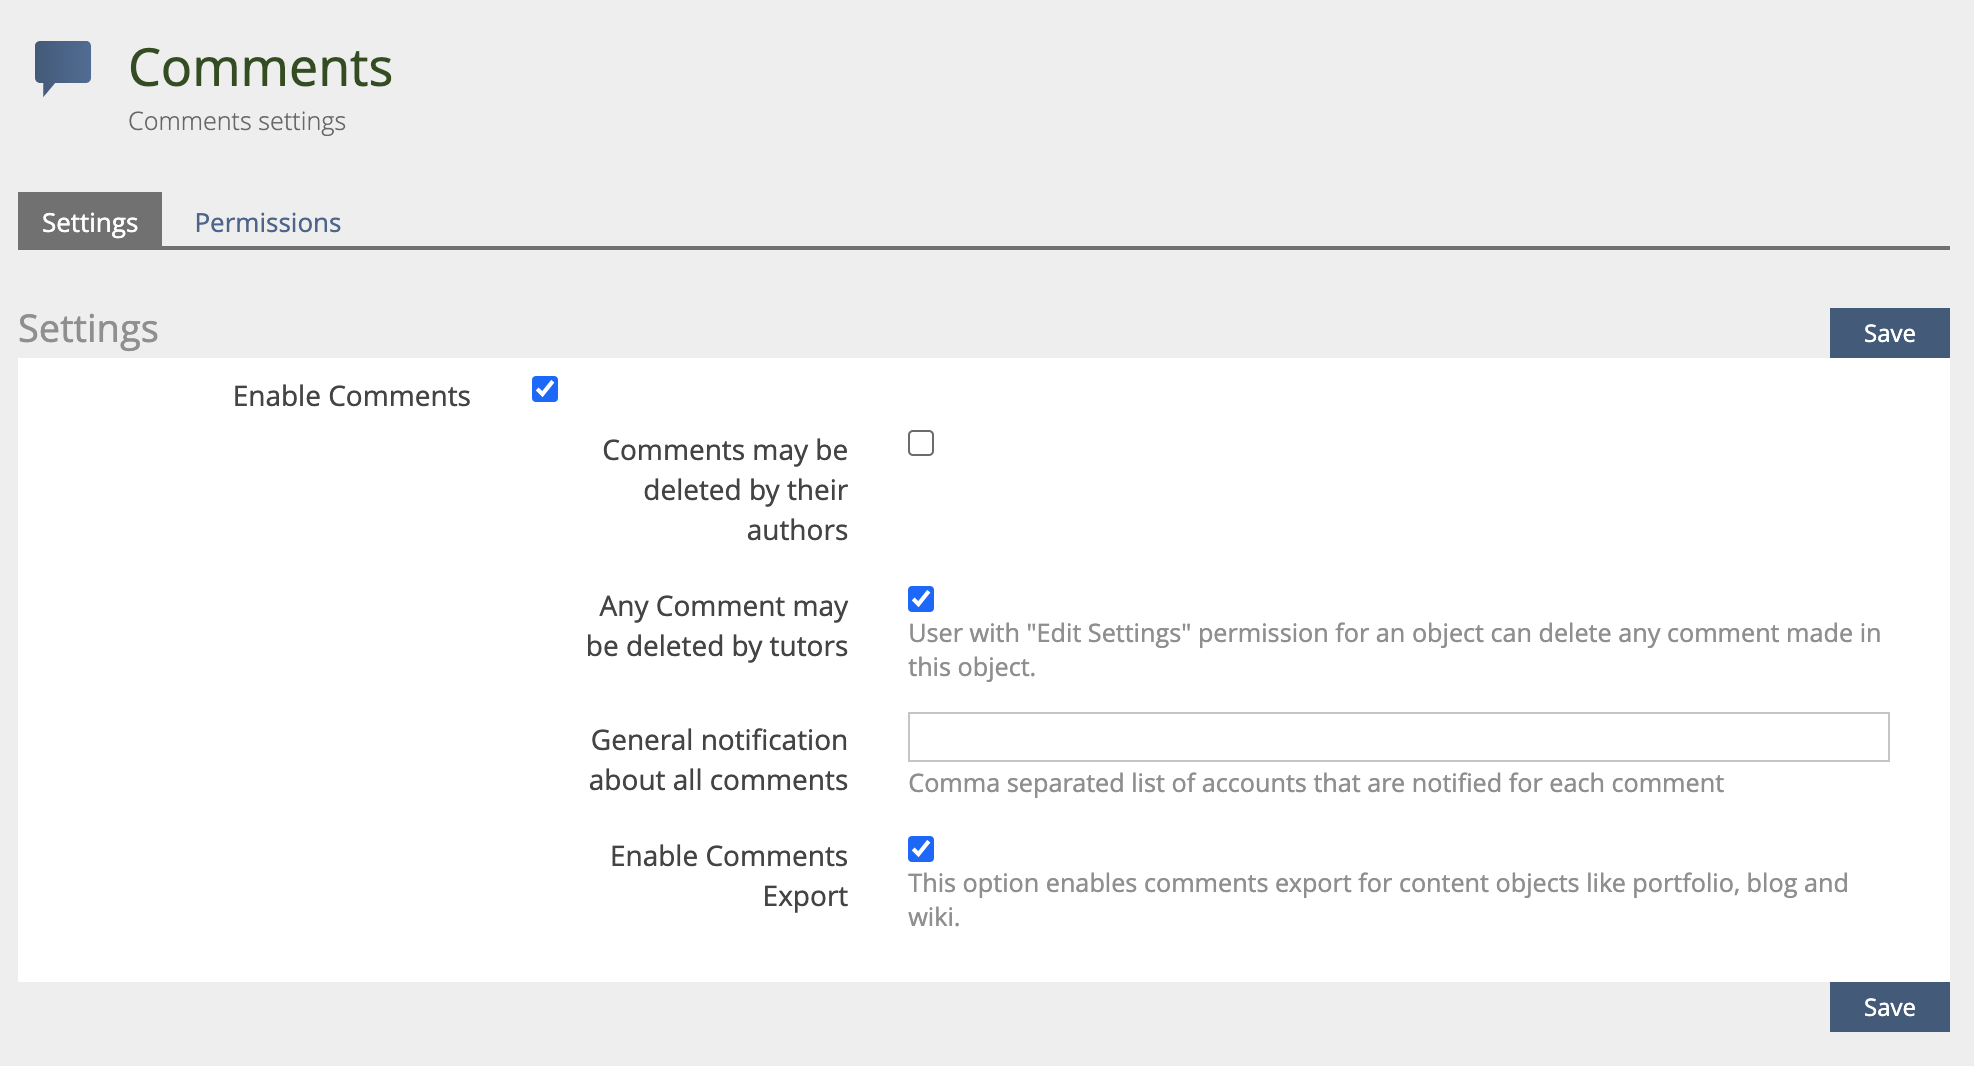Focus the General notification accounts input field
1974x1066 pixels.
(x=1398, y=737)
